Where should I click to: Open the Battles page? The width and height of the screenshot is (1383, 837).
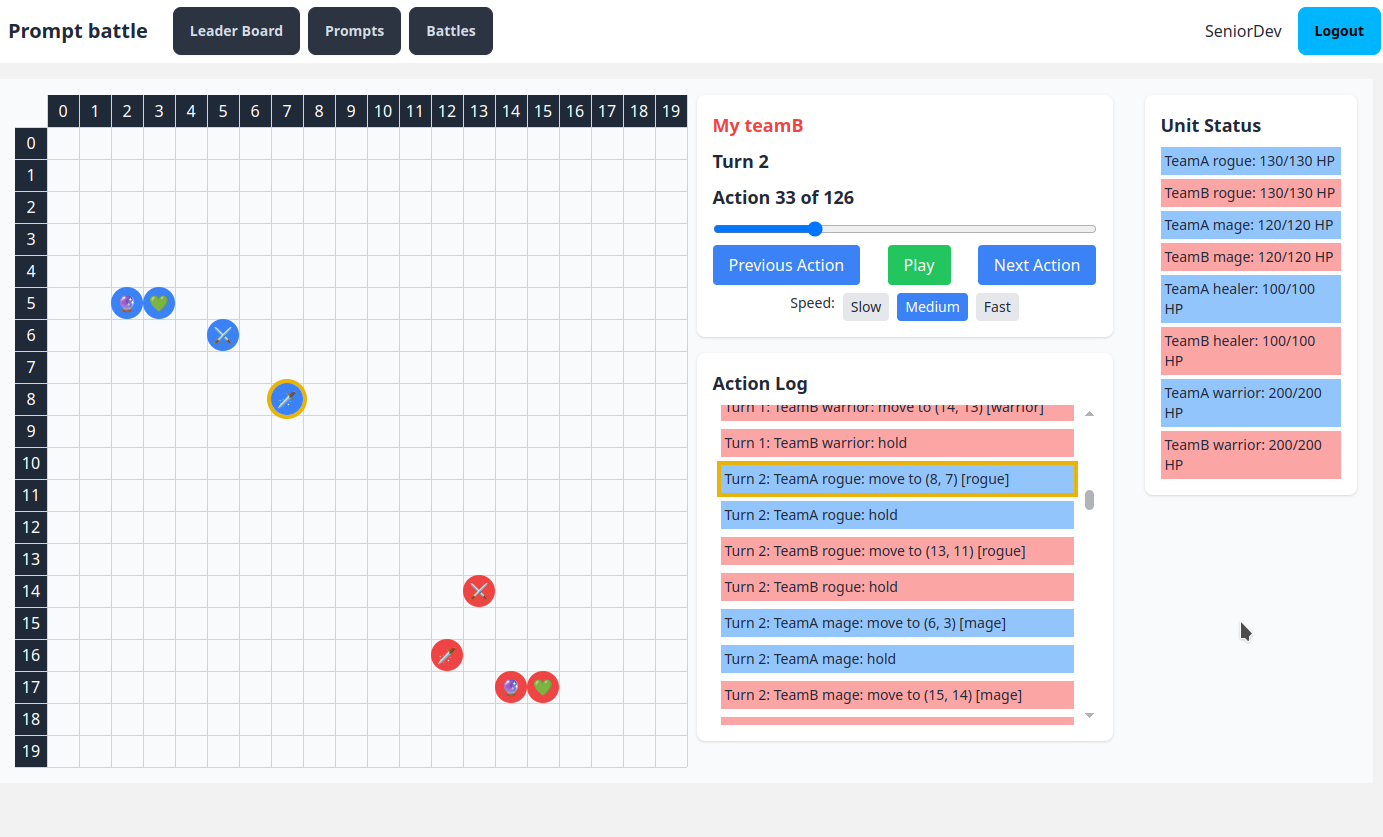pos(451,31)
